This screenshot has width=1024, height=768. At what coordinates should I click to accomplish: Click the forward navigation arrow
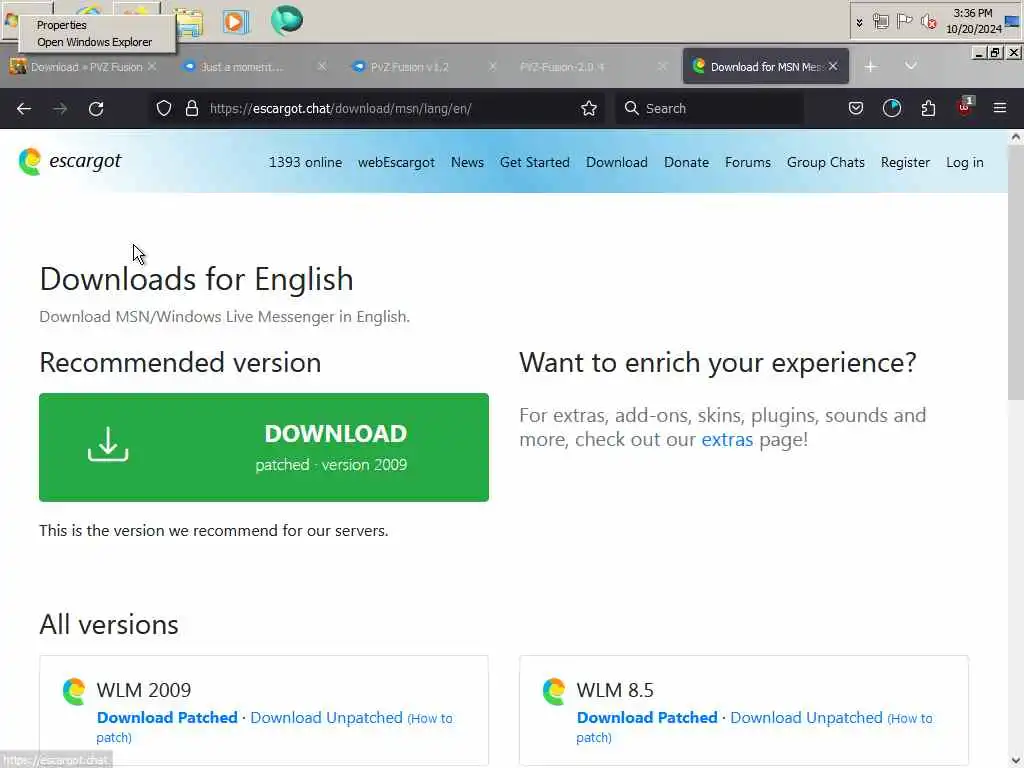[x=60, y=108]
